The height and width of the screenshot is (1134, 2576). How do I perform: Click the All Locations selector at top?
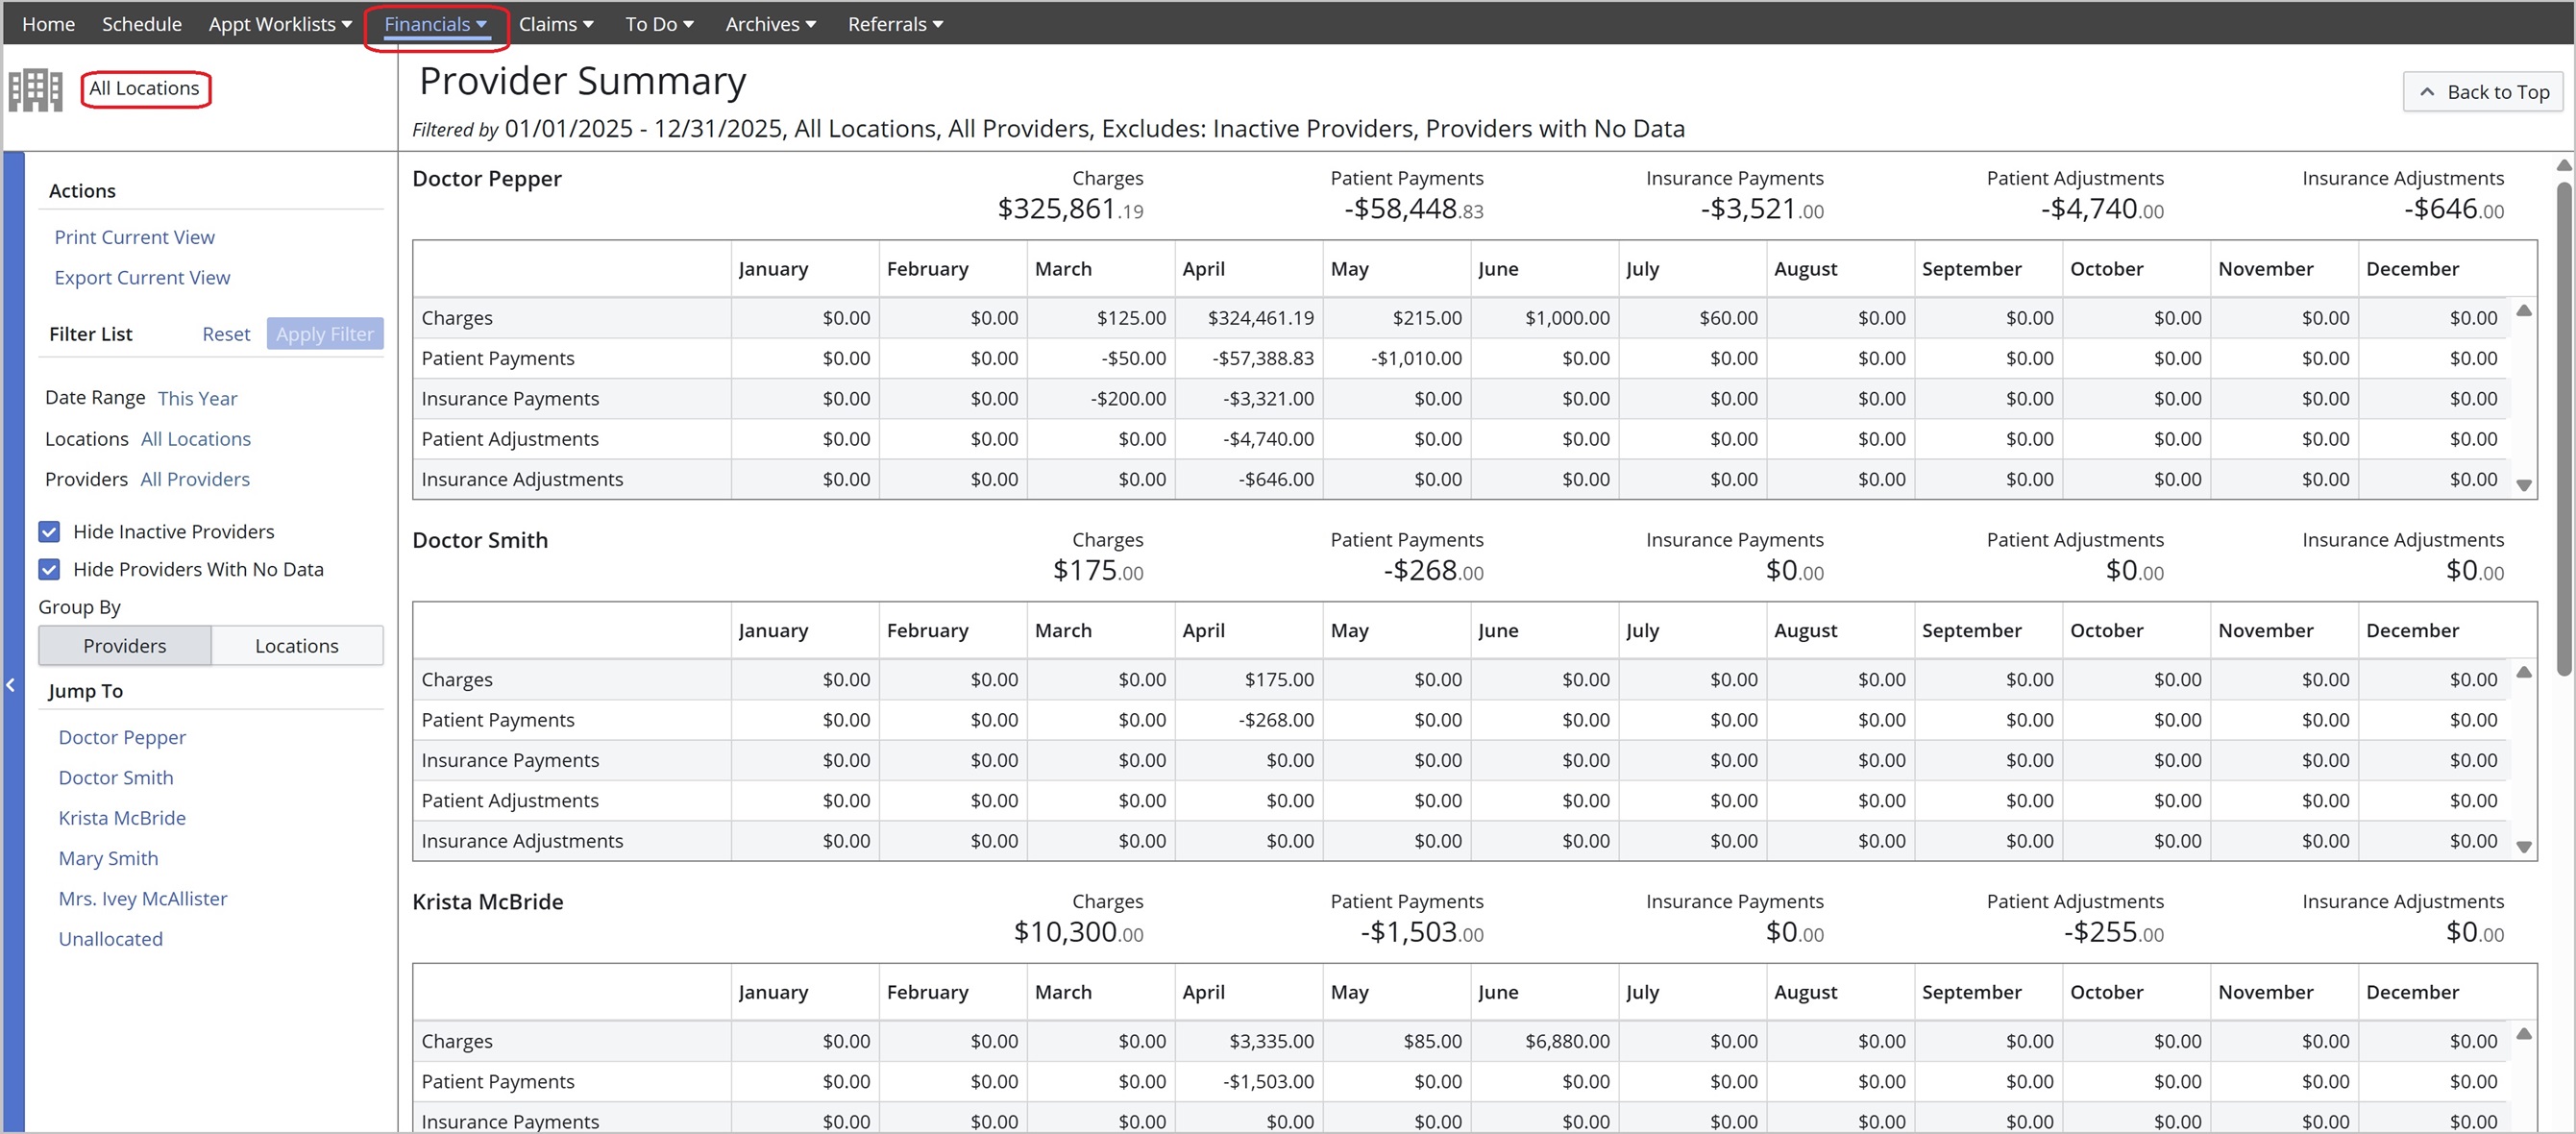pyautogui.click(x=145, y=89)
